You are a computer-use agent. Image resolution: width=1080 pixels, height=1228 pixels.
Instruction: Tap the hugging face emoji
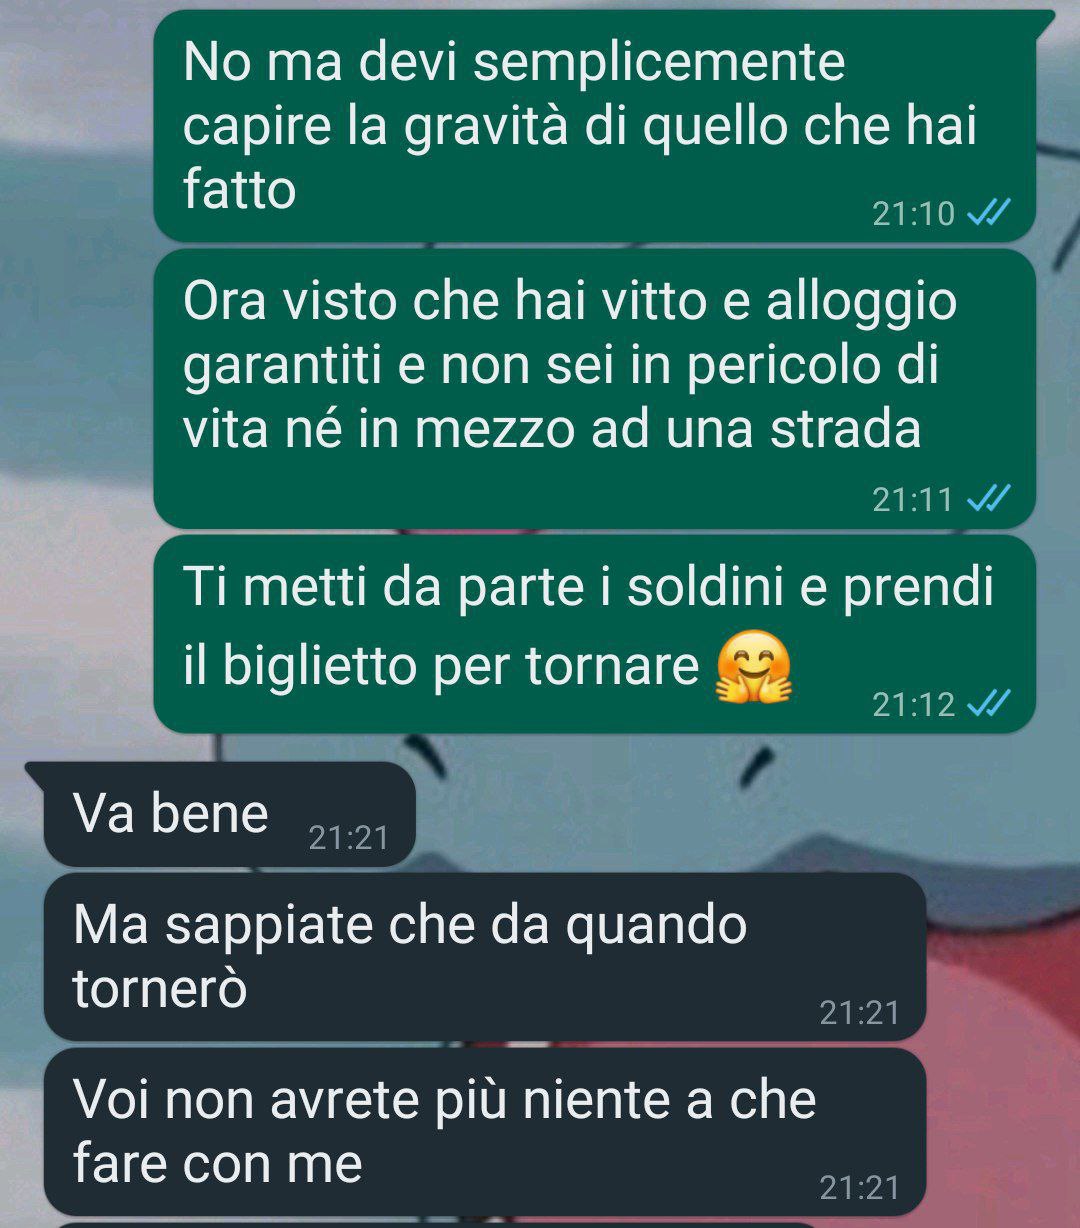tap(755, 668)
